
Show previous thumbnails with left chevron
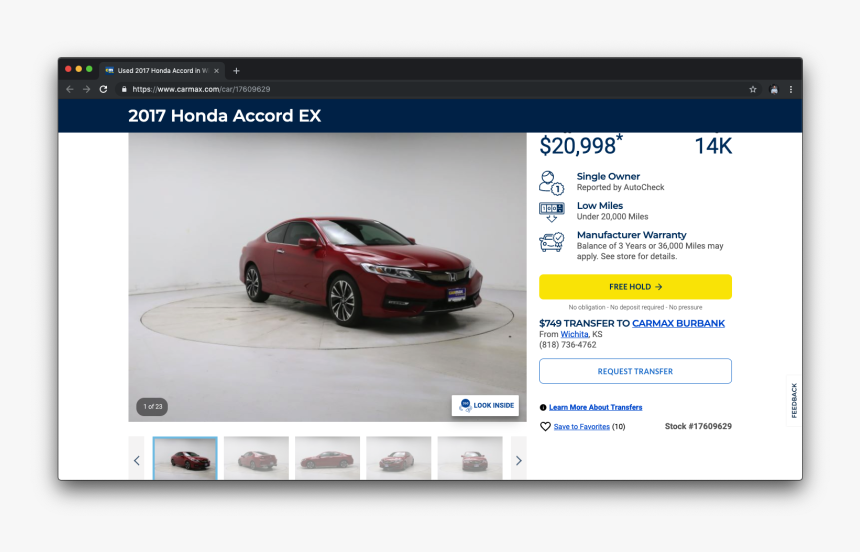coord(137,460)
